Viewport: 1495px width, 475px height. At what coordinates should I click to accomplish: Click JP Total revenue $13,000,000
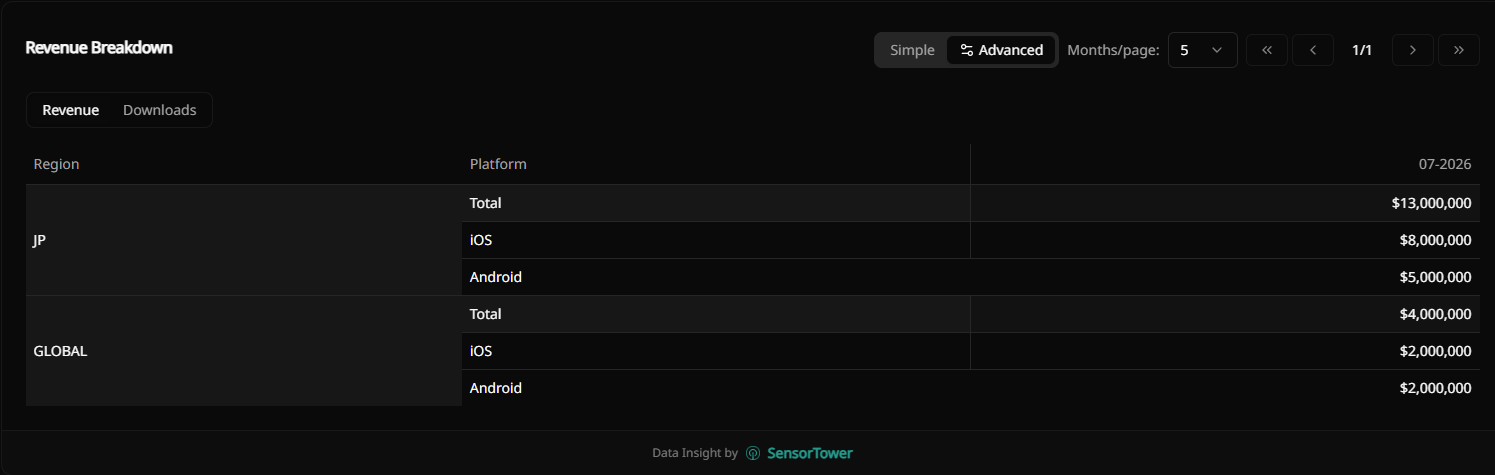tap(1431, 203)
